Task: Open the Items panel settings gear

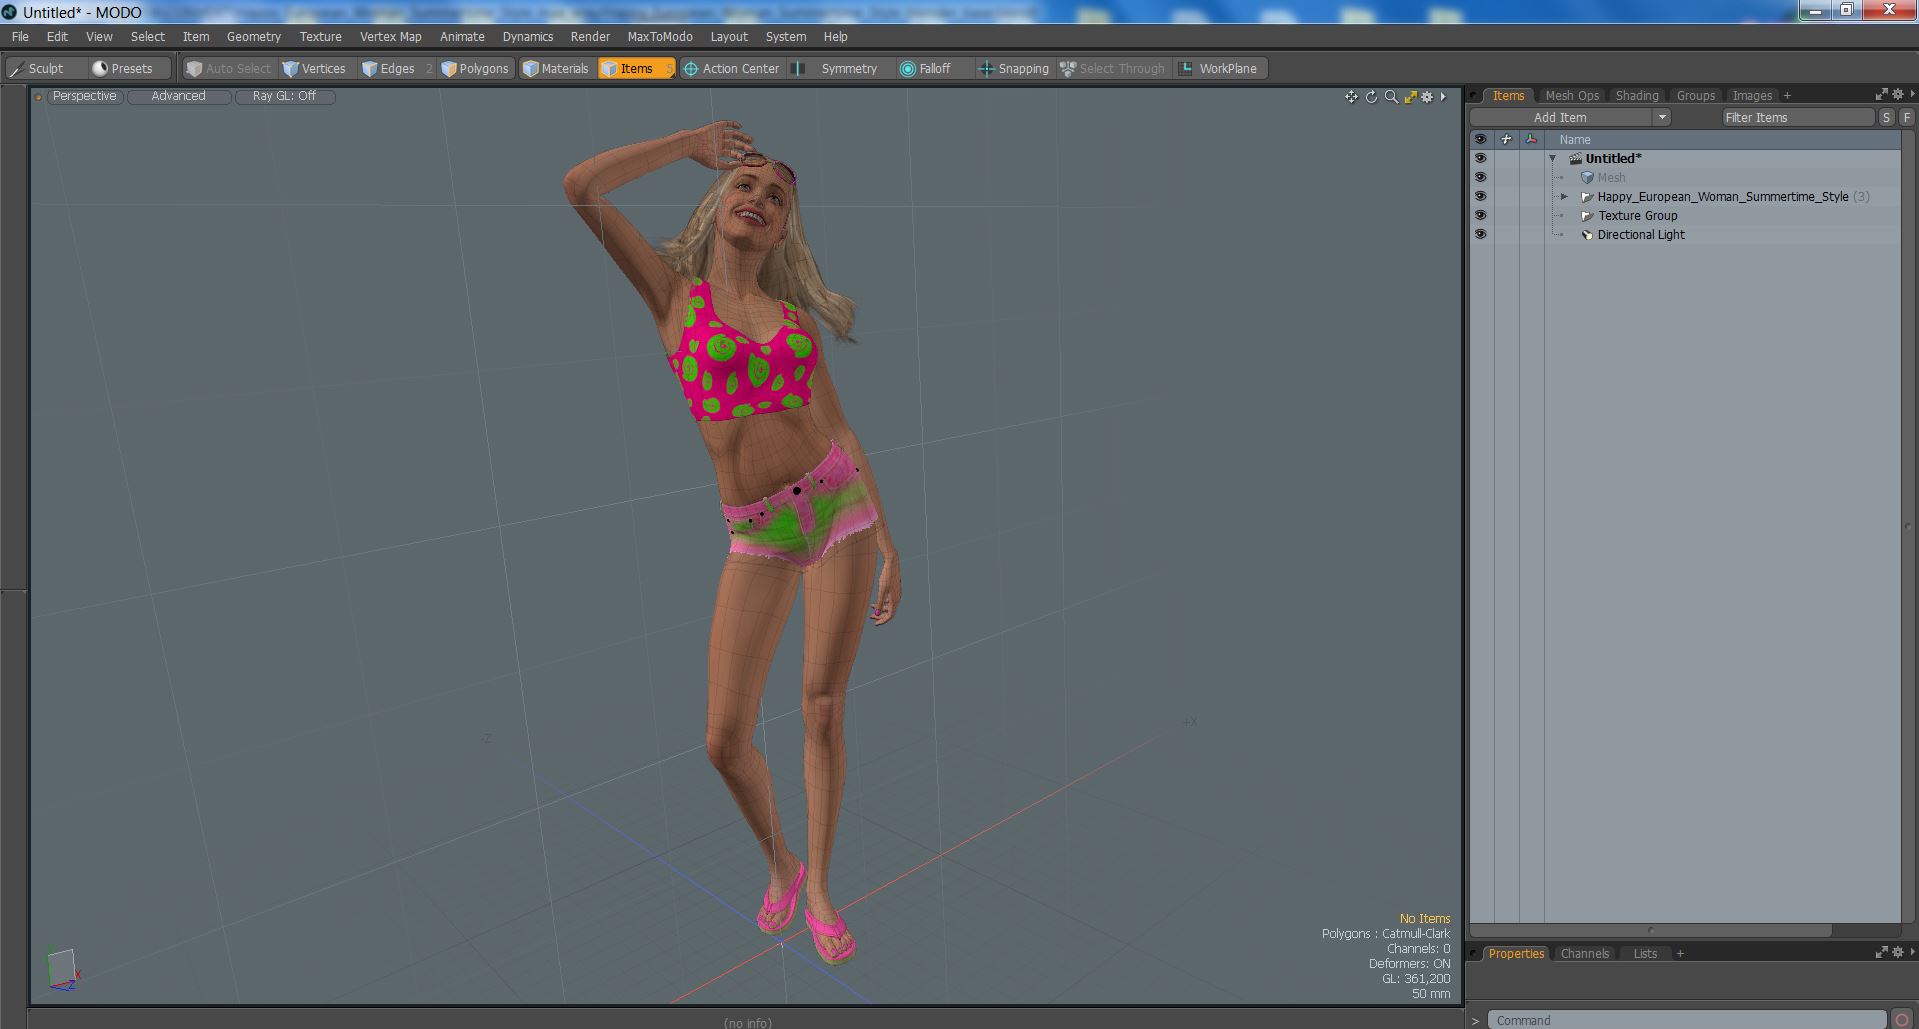Action: pyautogui.click(x=1898, y=95)
